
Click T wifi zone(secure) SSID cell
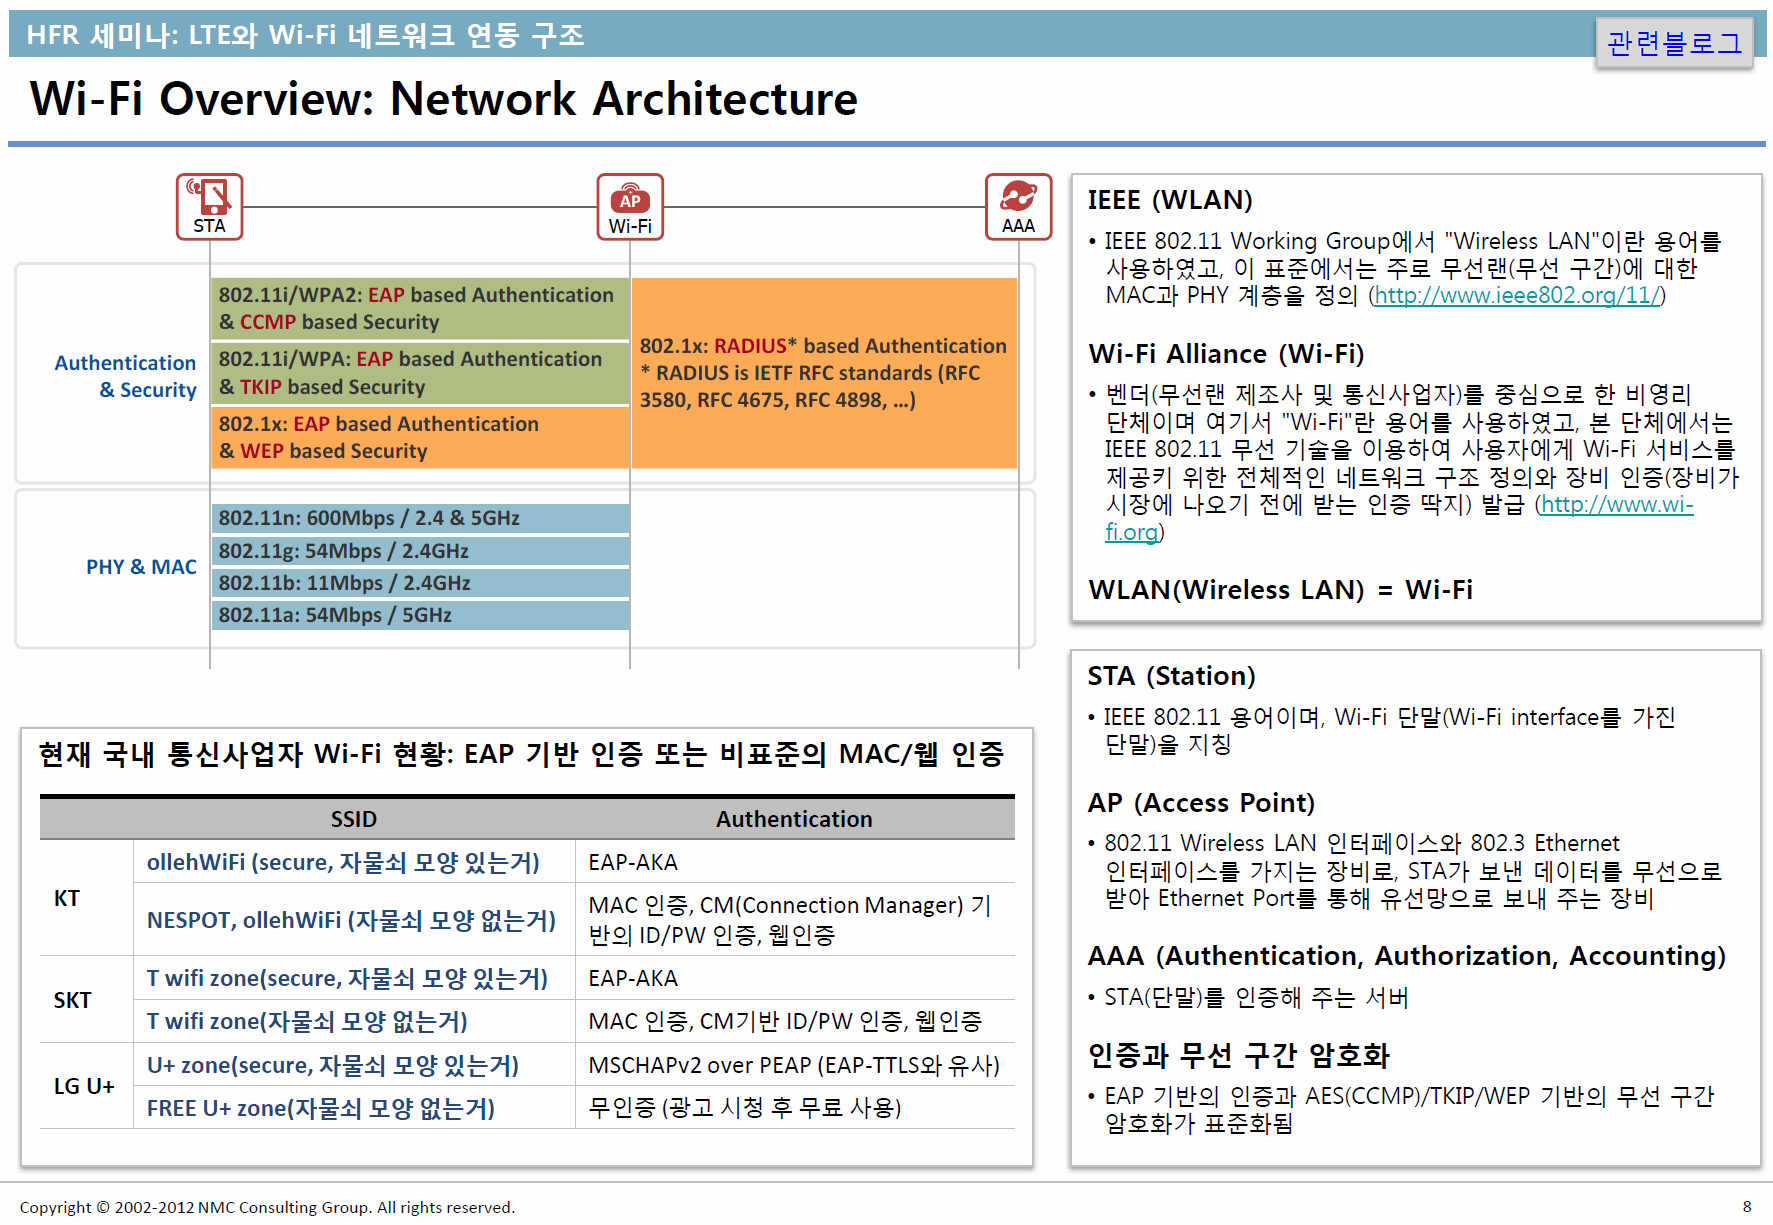pos(355,978)
